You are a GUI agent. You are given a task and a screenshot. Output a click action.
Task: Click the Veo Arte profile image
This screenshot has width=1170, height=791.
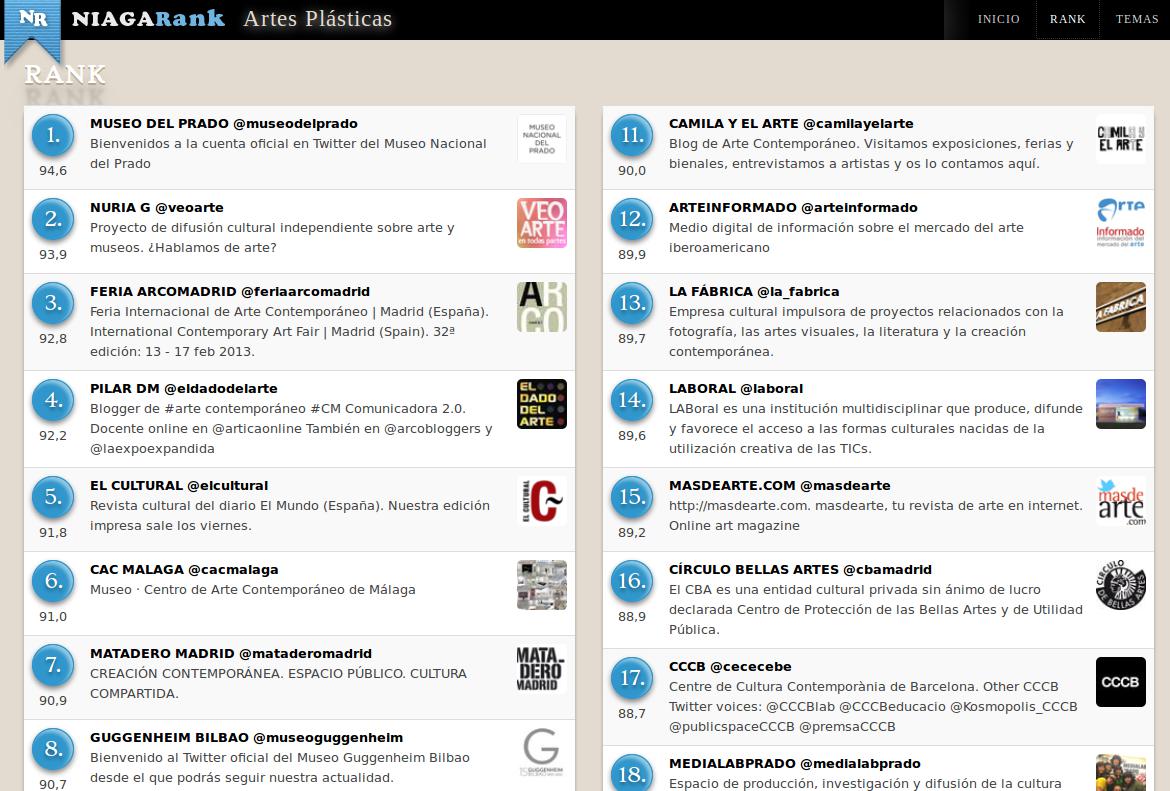[541, 223]
